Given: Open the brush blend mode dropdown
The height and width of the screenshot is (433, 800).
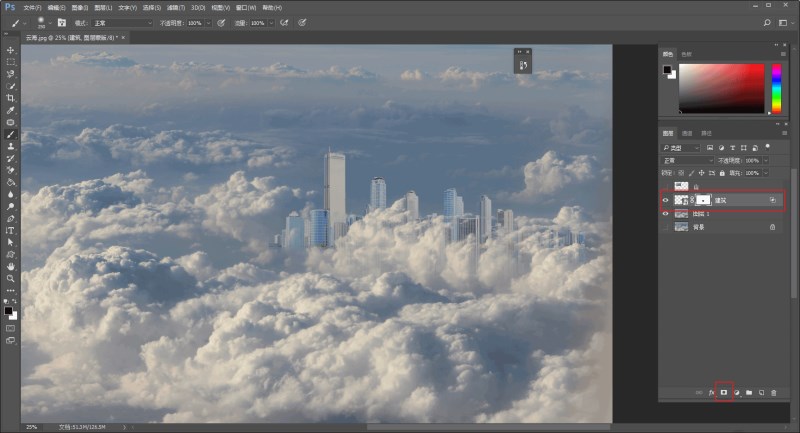Looking at the screenshot, I should [x=123, y=22].
